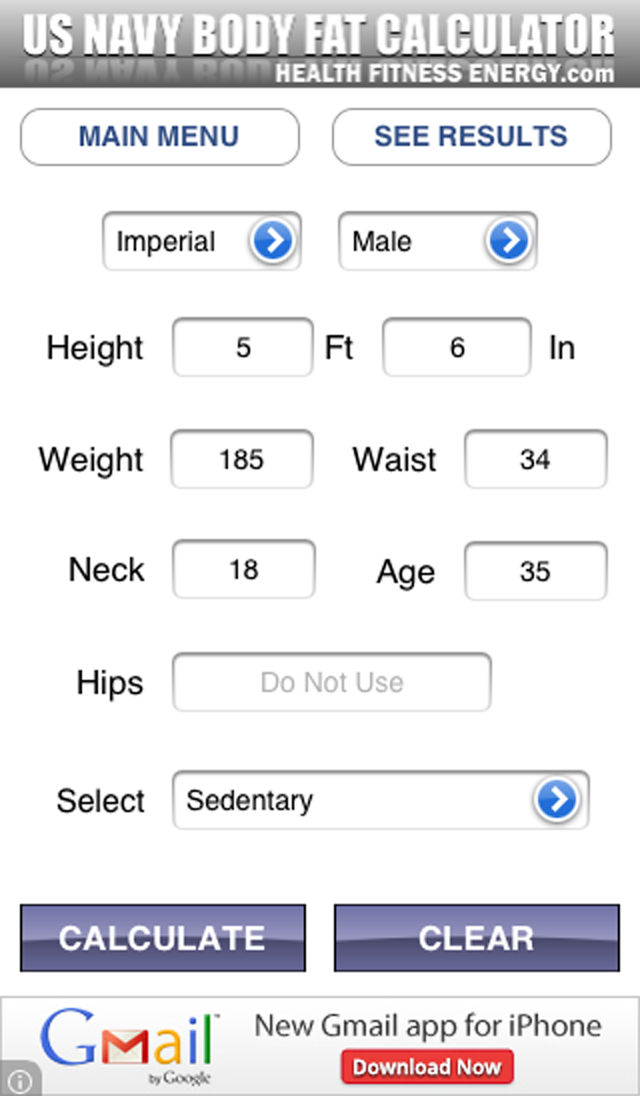View SEE RESULTS screen
Viewport: 640px width, 1096px height.
pyautogui.click(x=470, y=137)
